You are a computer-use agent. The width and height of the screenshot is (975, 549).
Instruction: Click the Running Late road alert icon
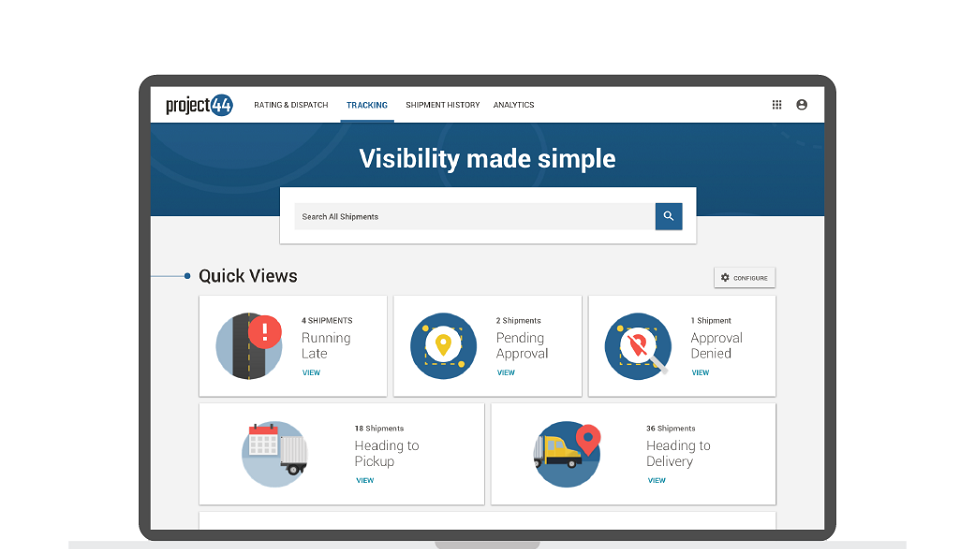pos(249,346)
